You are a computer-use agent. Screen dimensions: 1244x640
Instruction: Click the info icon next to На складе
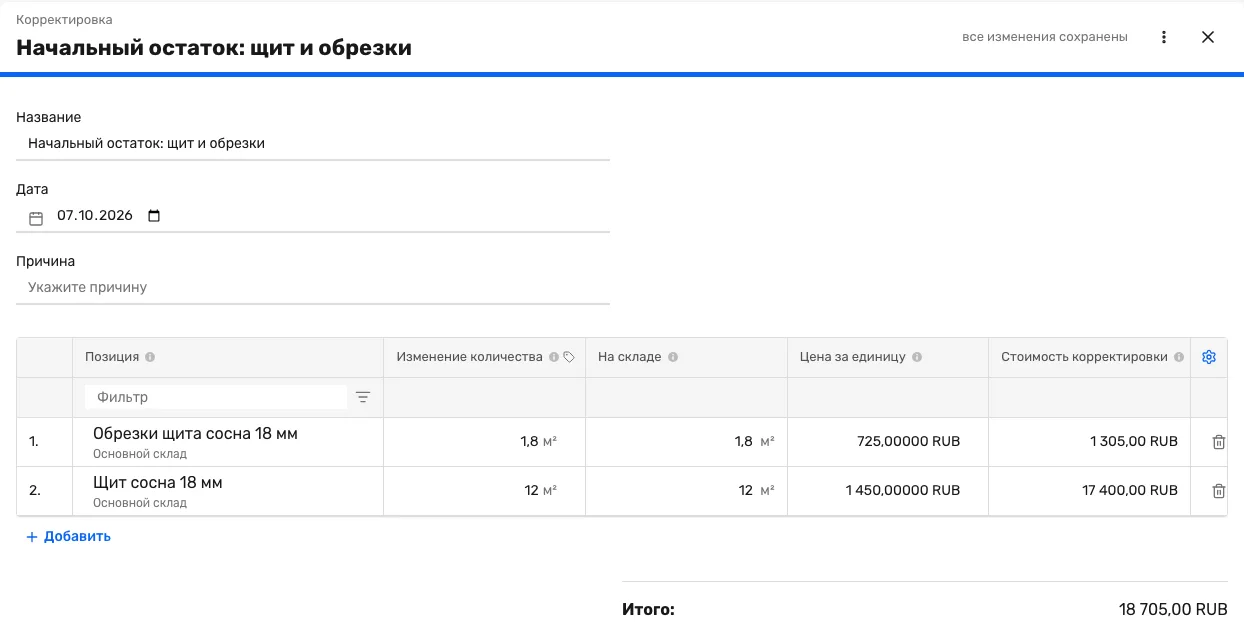673,357
